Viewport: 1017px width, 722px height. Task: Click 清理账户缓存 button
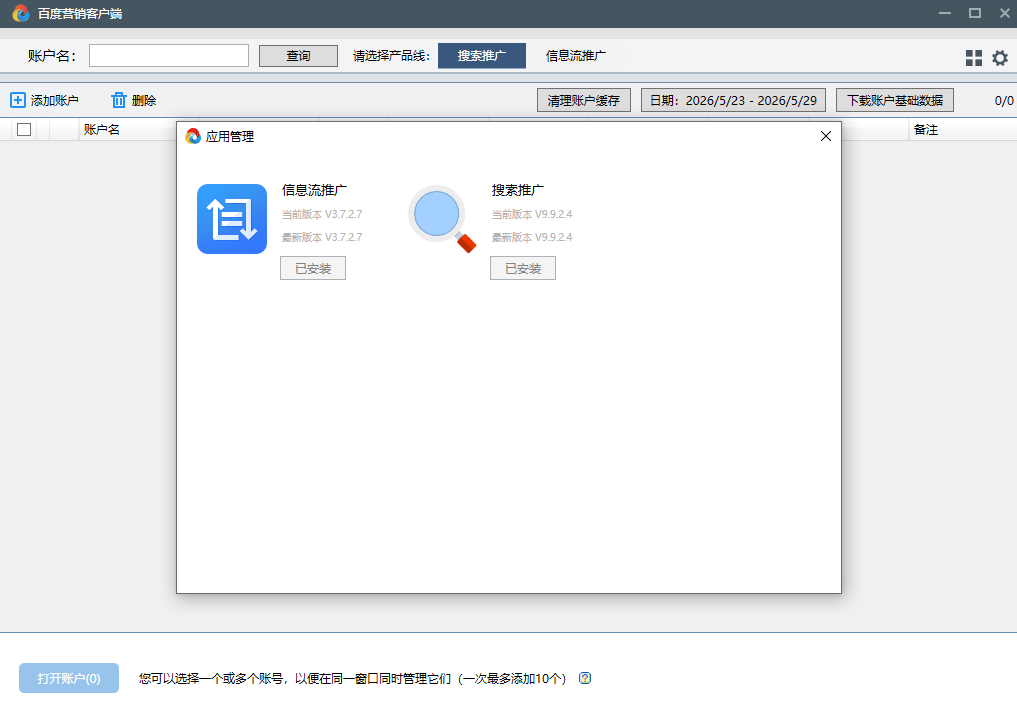click(x=584, y=101)
